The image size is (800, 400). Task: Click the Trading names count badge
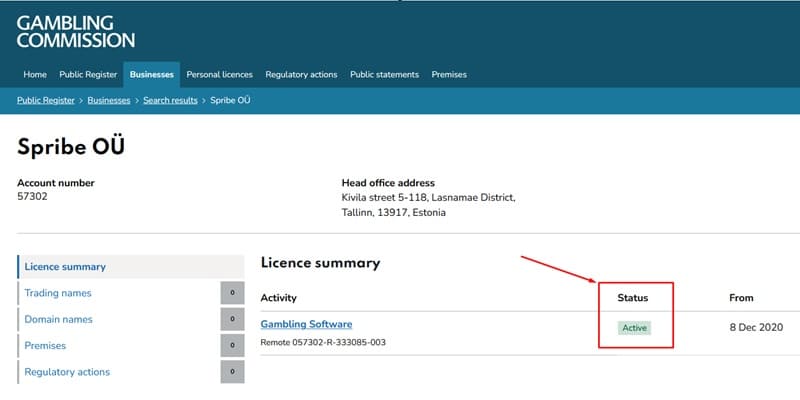pyautogui.click(x=232, y=293)
